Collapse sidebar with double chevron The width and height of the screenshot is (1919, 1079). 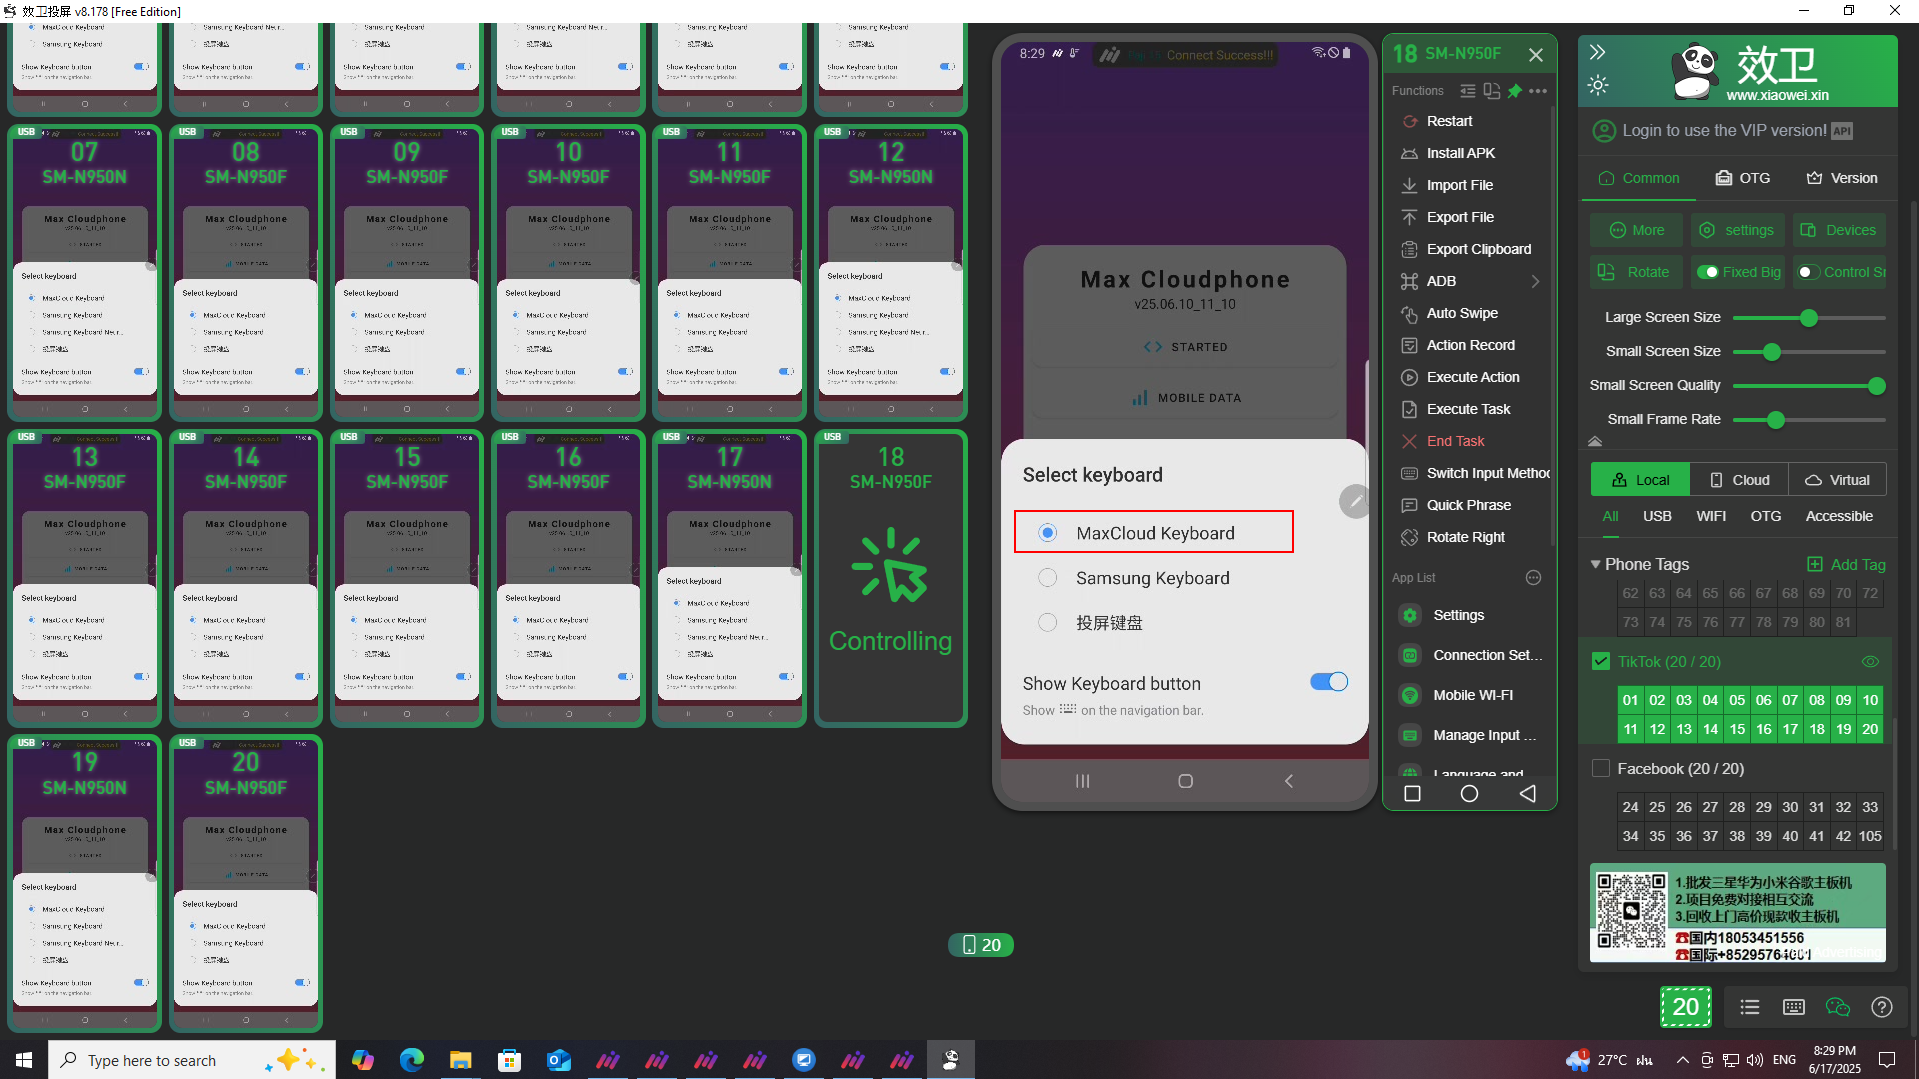click(1597, 52)
